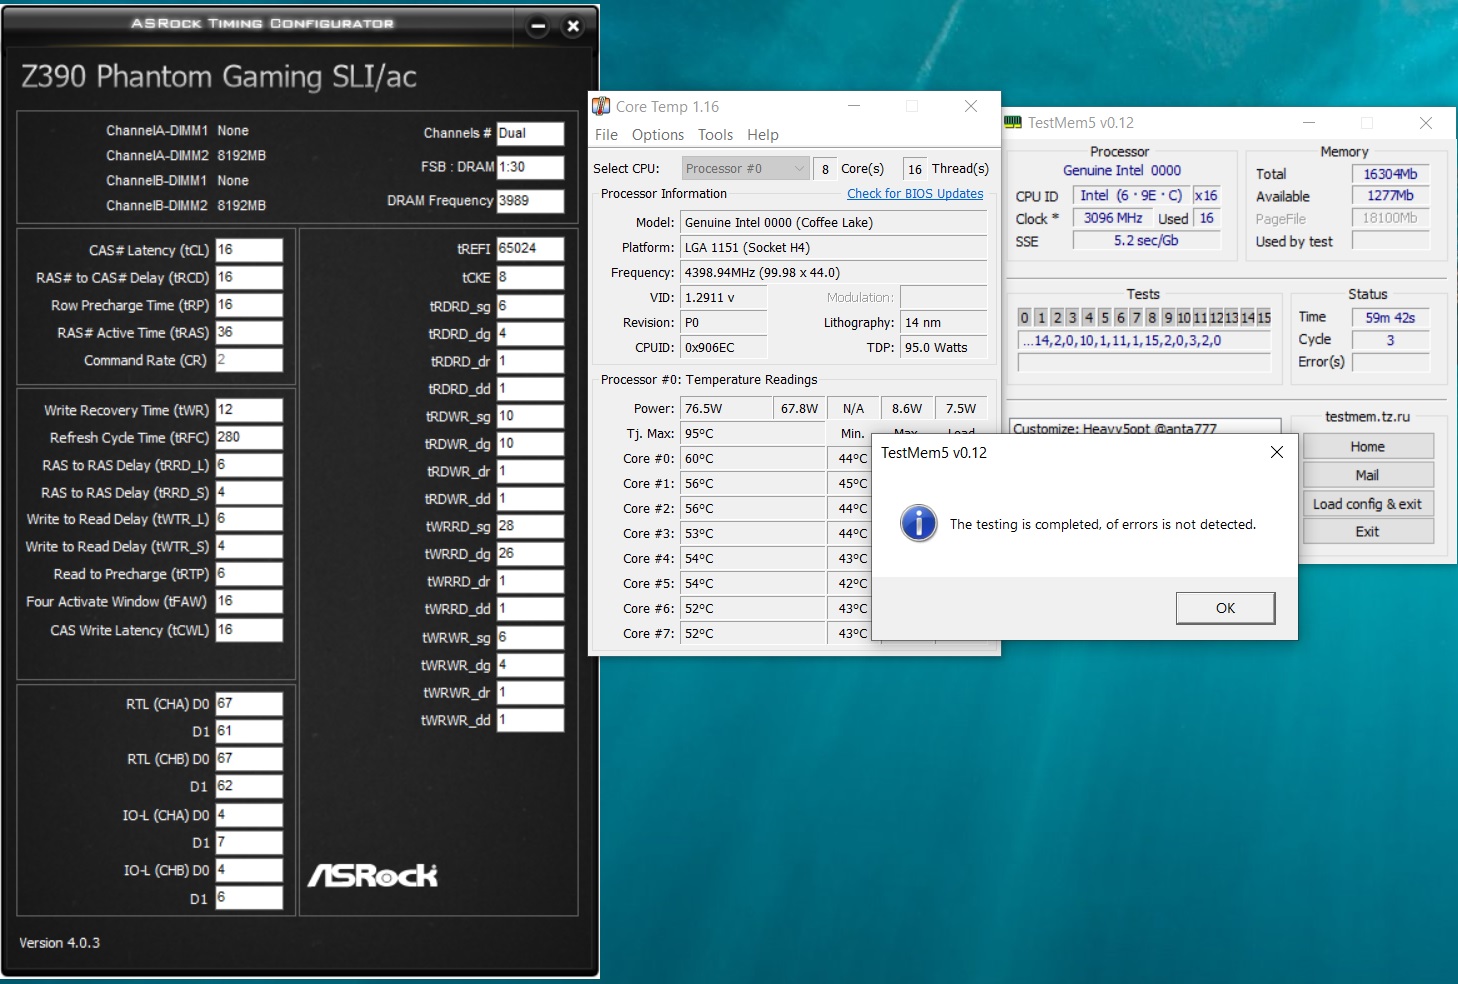Minimize the Core Temp window

coord(854,106)
